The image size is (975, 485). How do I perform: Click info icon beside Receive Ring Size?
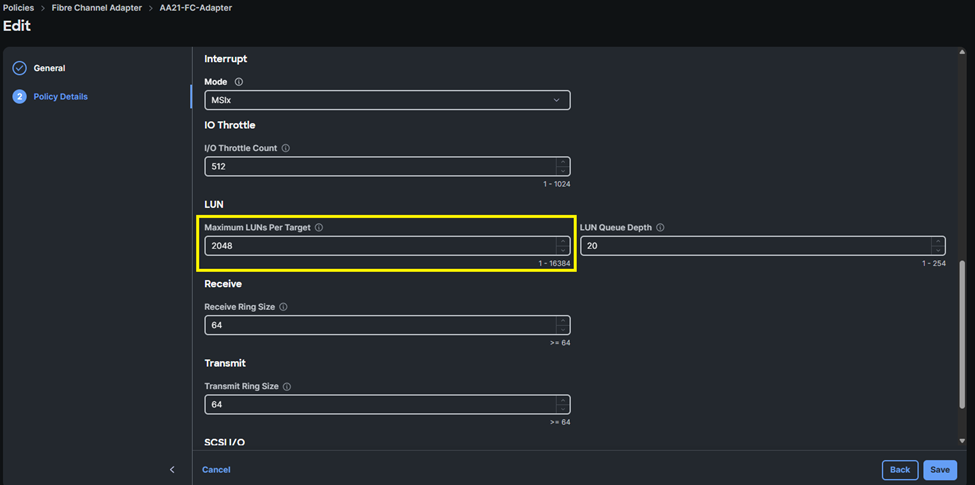[283, 307]
